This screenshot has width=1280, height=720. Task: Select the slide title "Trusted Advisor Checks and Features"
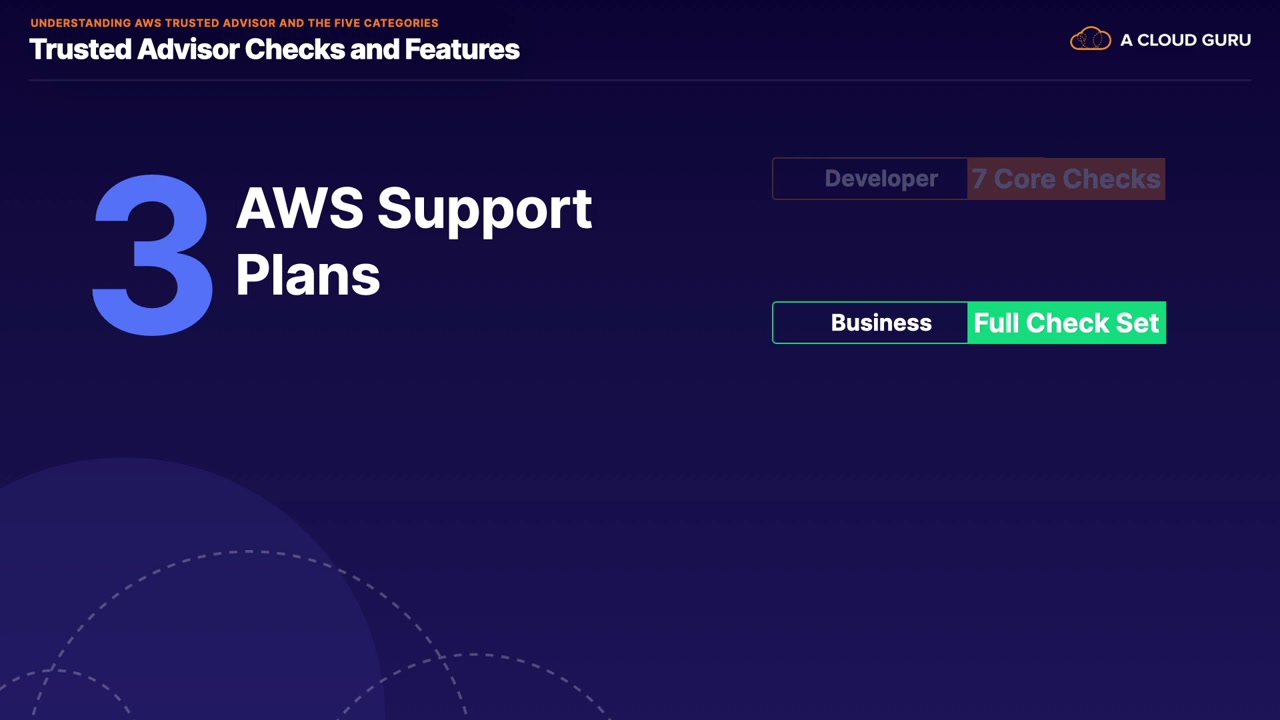tap(274, 49)
